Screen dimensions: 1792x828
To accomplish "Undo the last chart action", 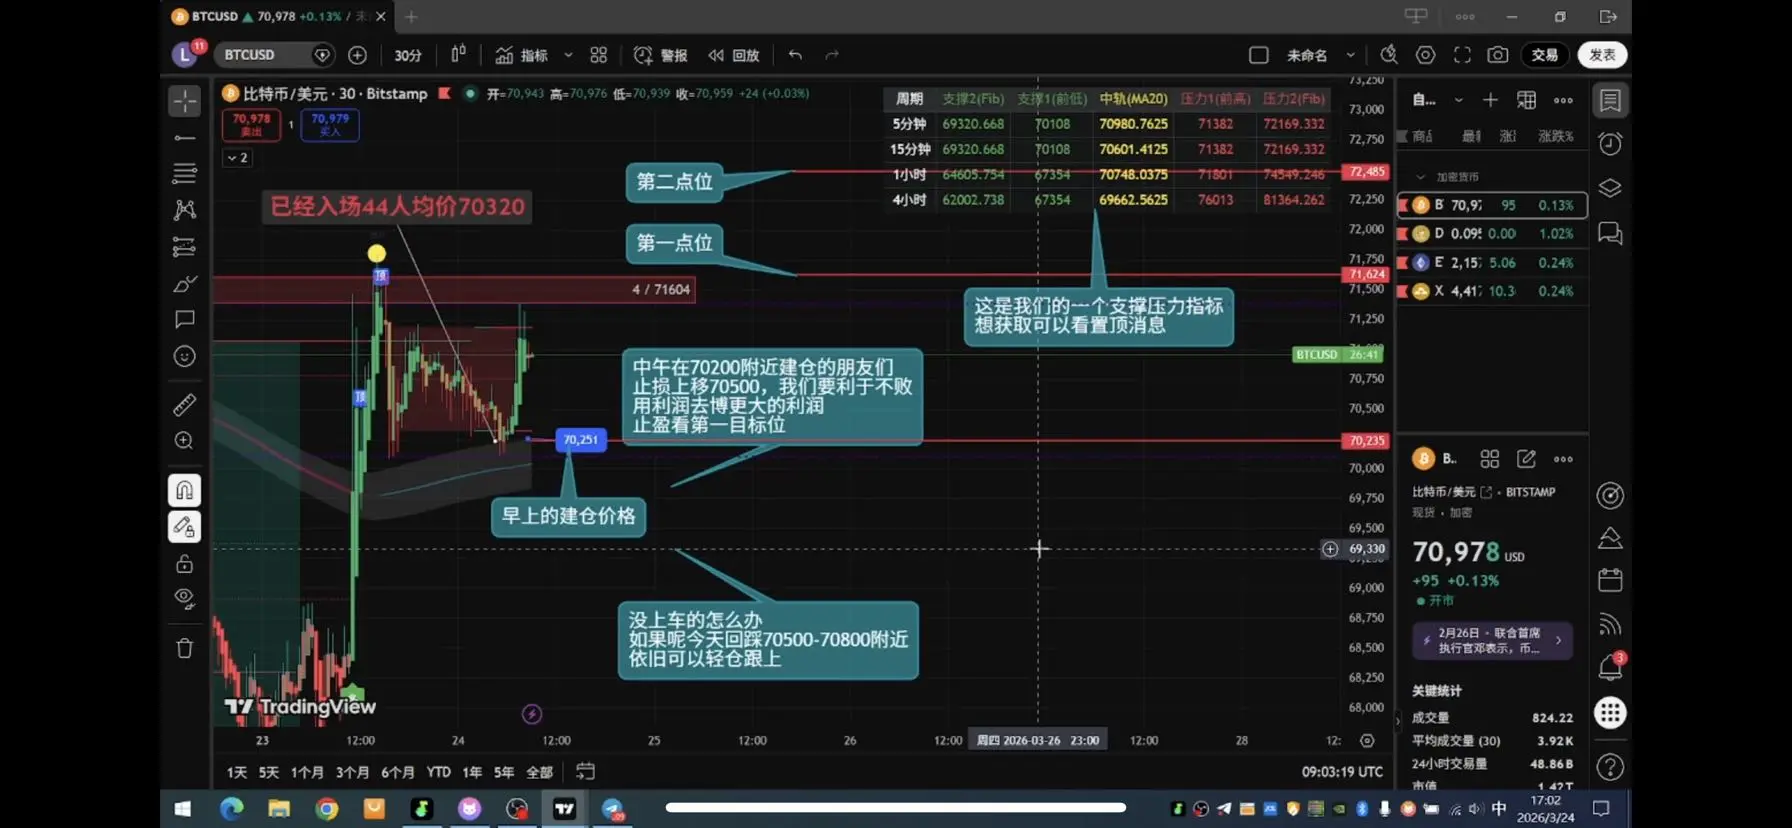I will 795,55.
